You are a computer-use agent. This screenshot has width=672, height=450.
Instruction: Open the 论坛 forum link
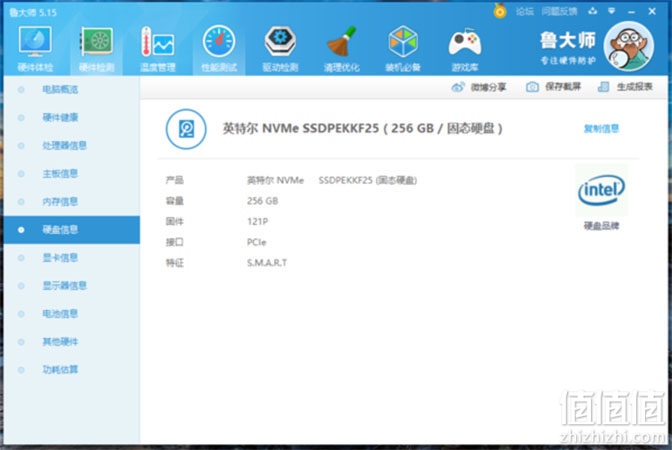[525, 12]
